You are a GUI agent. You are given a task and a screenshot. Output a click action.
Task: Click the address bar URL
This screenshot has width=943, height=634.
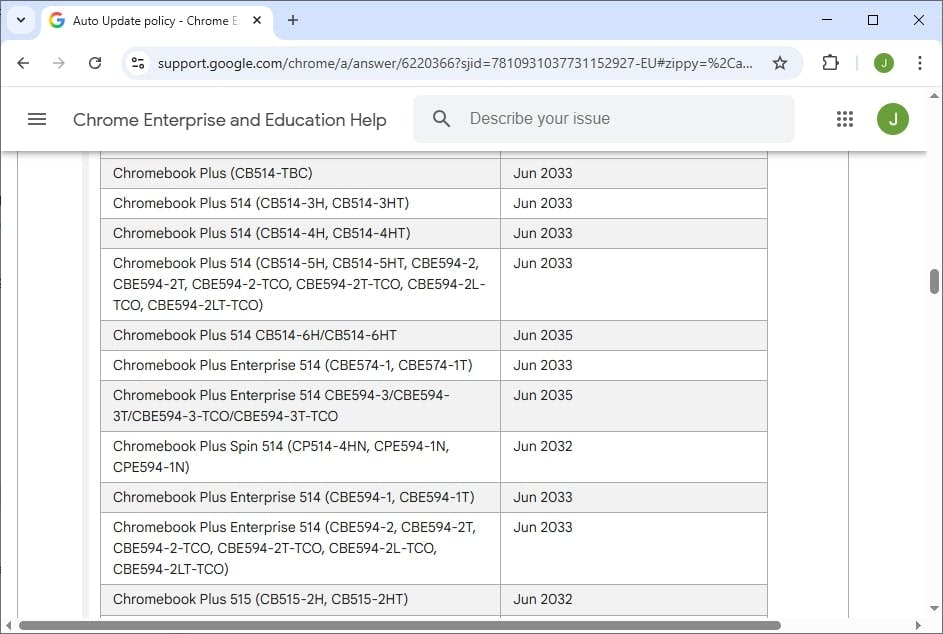click(x=450, y=63)
